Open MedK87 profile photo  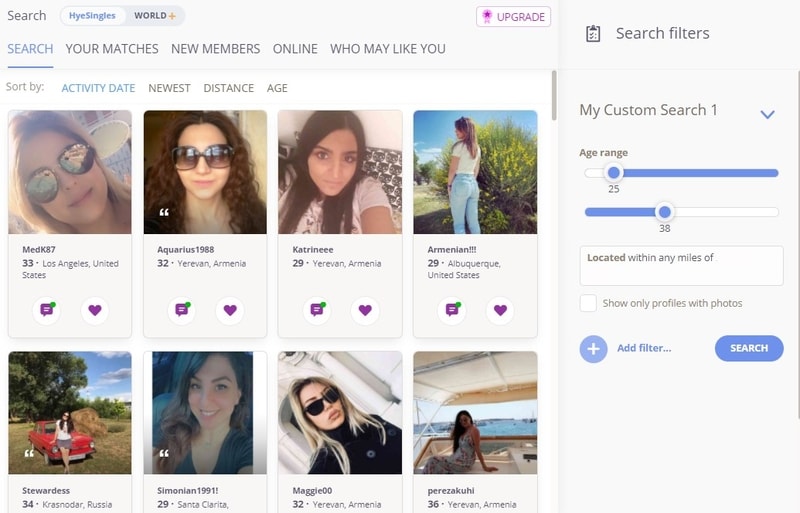(x=70, y=172)
